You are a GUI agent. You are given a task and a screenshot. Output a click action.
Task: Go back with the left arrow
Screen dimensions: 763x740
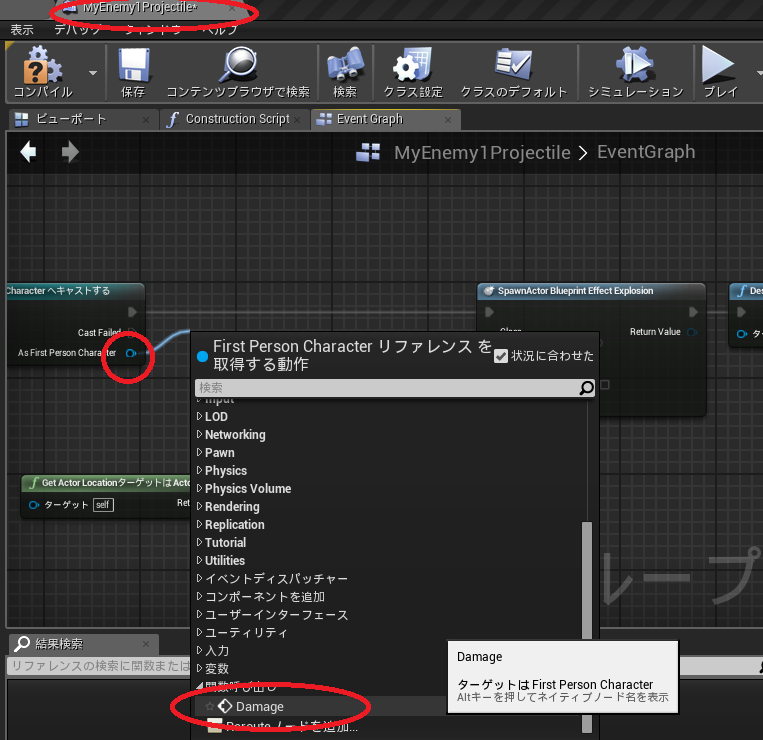coord(28,152)
